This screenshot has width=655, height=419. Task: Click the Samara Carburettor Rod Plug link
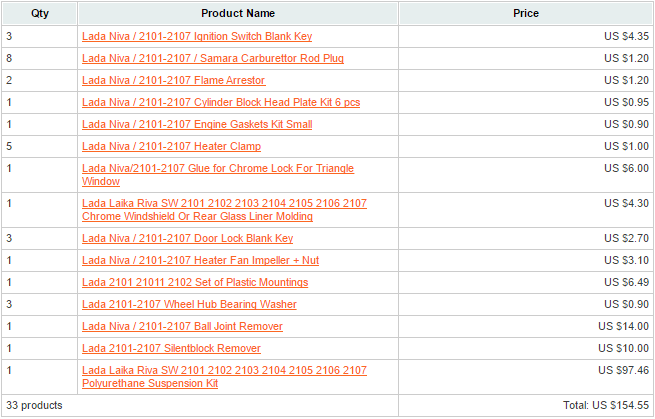coord(212,58)
